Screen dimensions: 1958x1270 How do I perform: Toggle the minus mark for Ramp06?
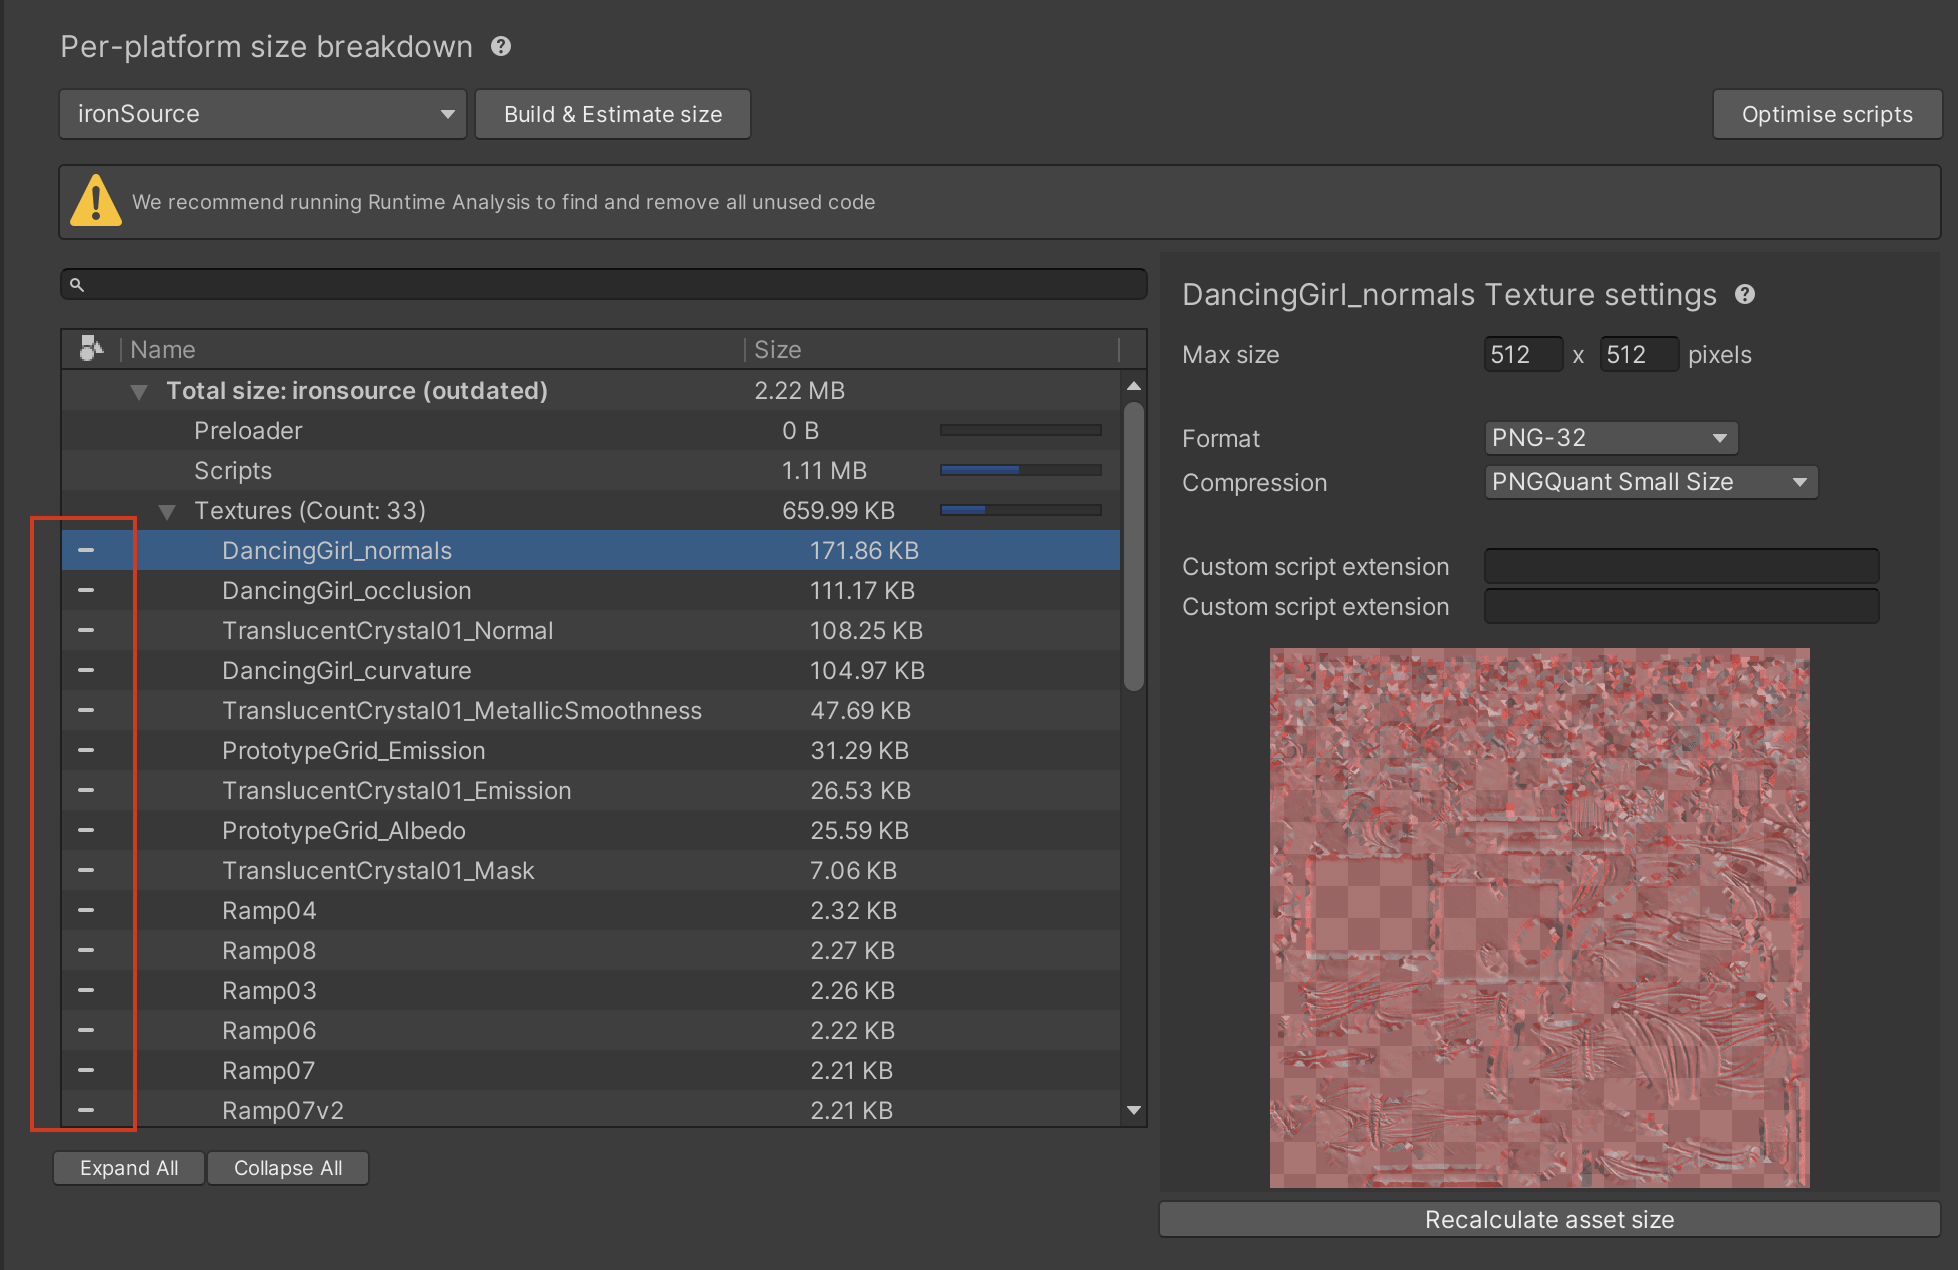tap(86, 1030)
